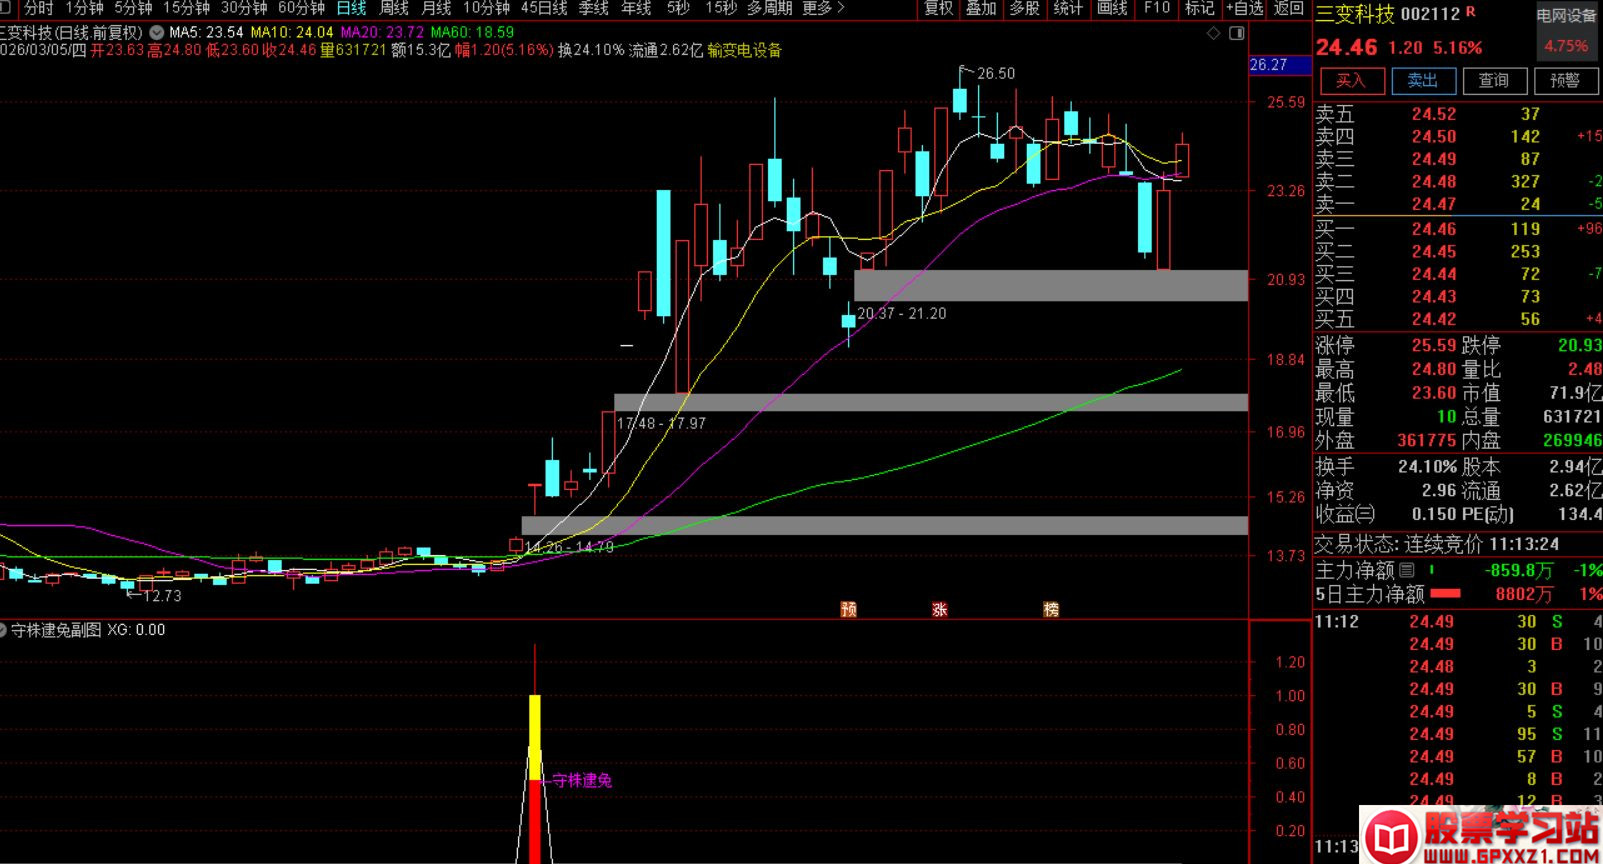The height and width of the screenshot is (864, 1603).
Task: Open the 复权 adjustment menu
Action: [938, 8]
